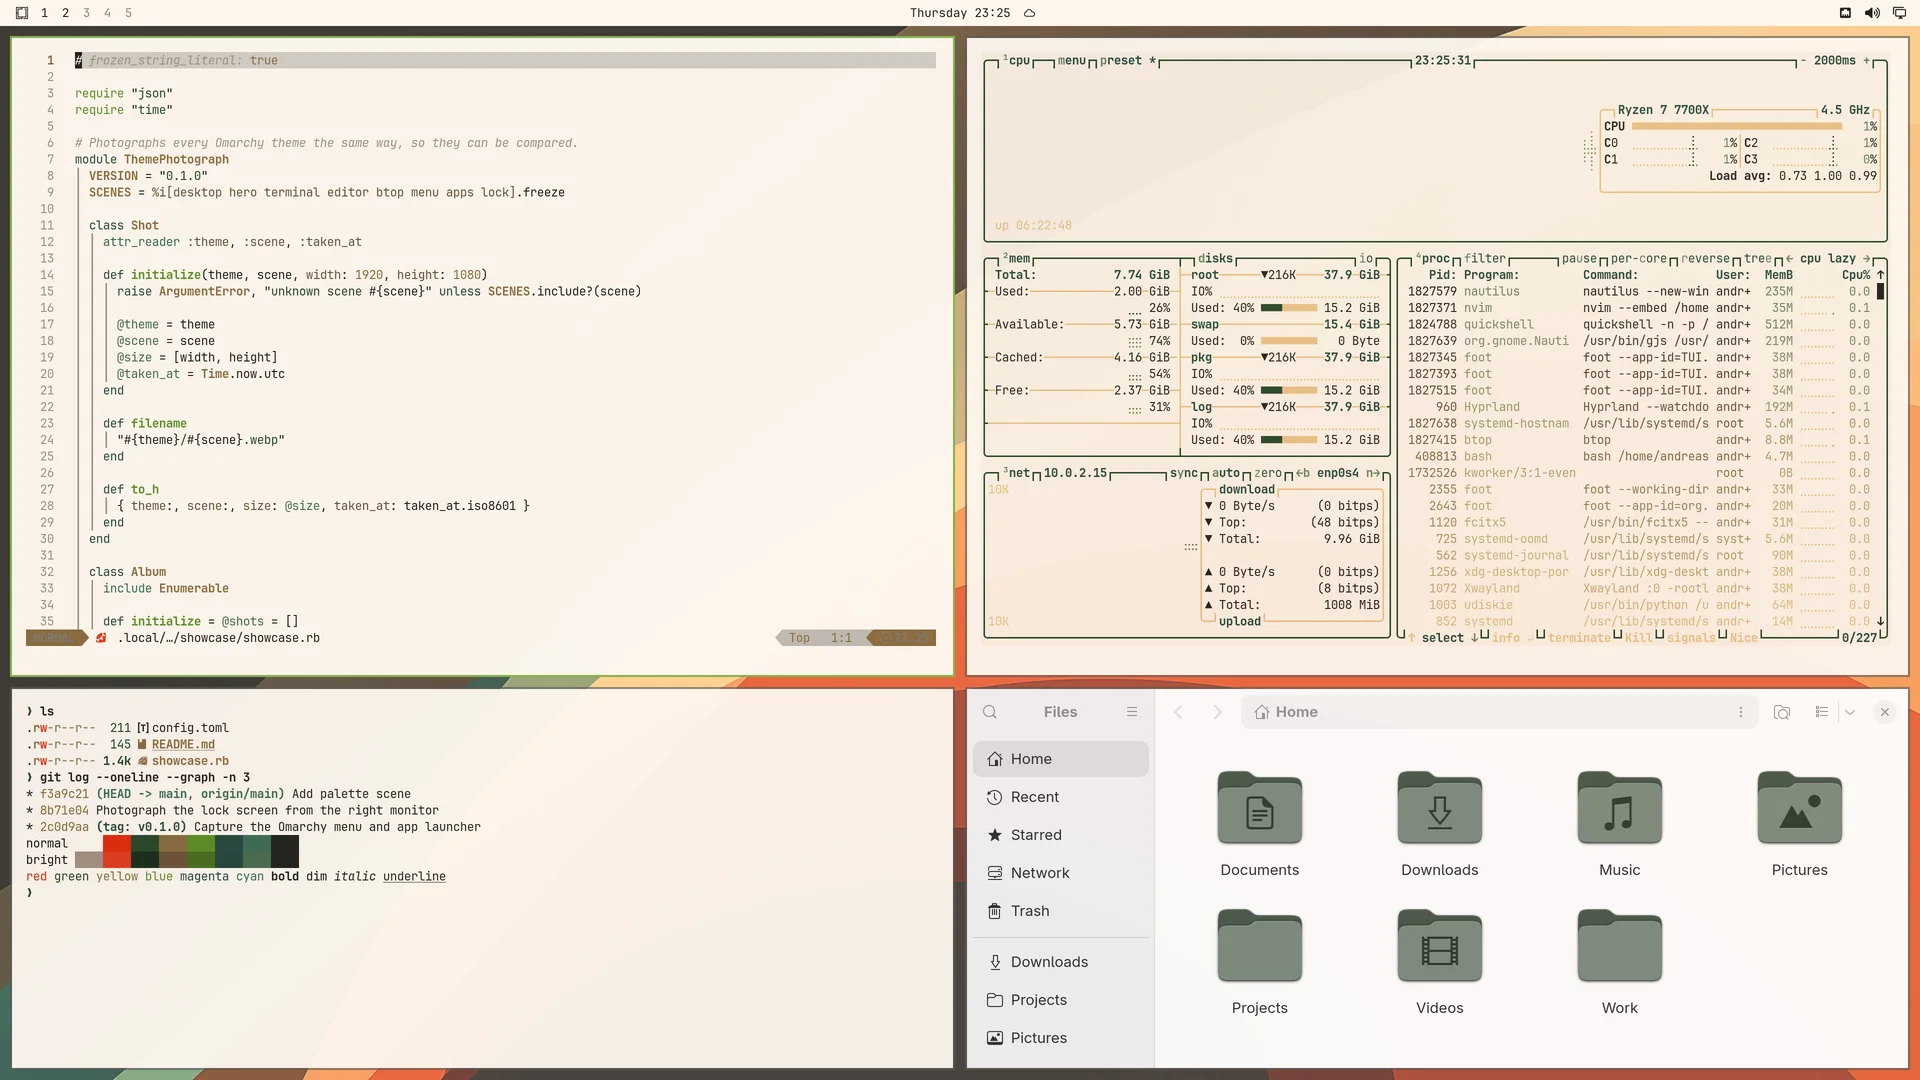Click btop net zero button
The width and height of the screenshot is (1920, 1080).
coord(1268,474)
